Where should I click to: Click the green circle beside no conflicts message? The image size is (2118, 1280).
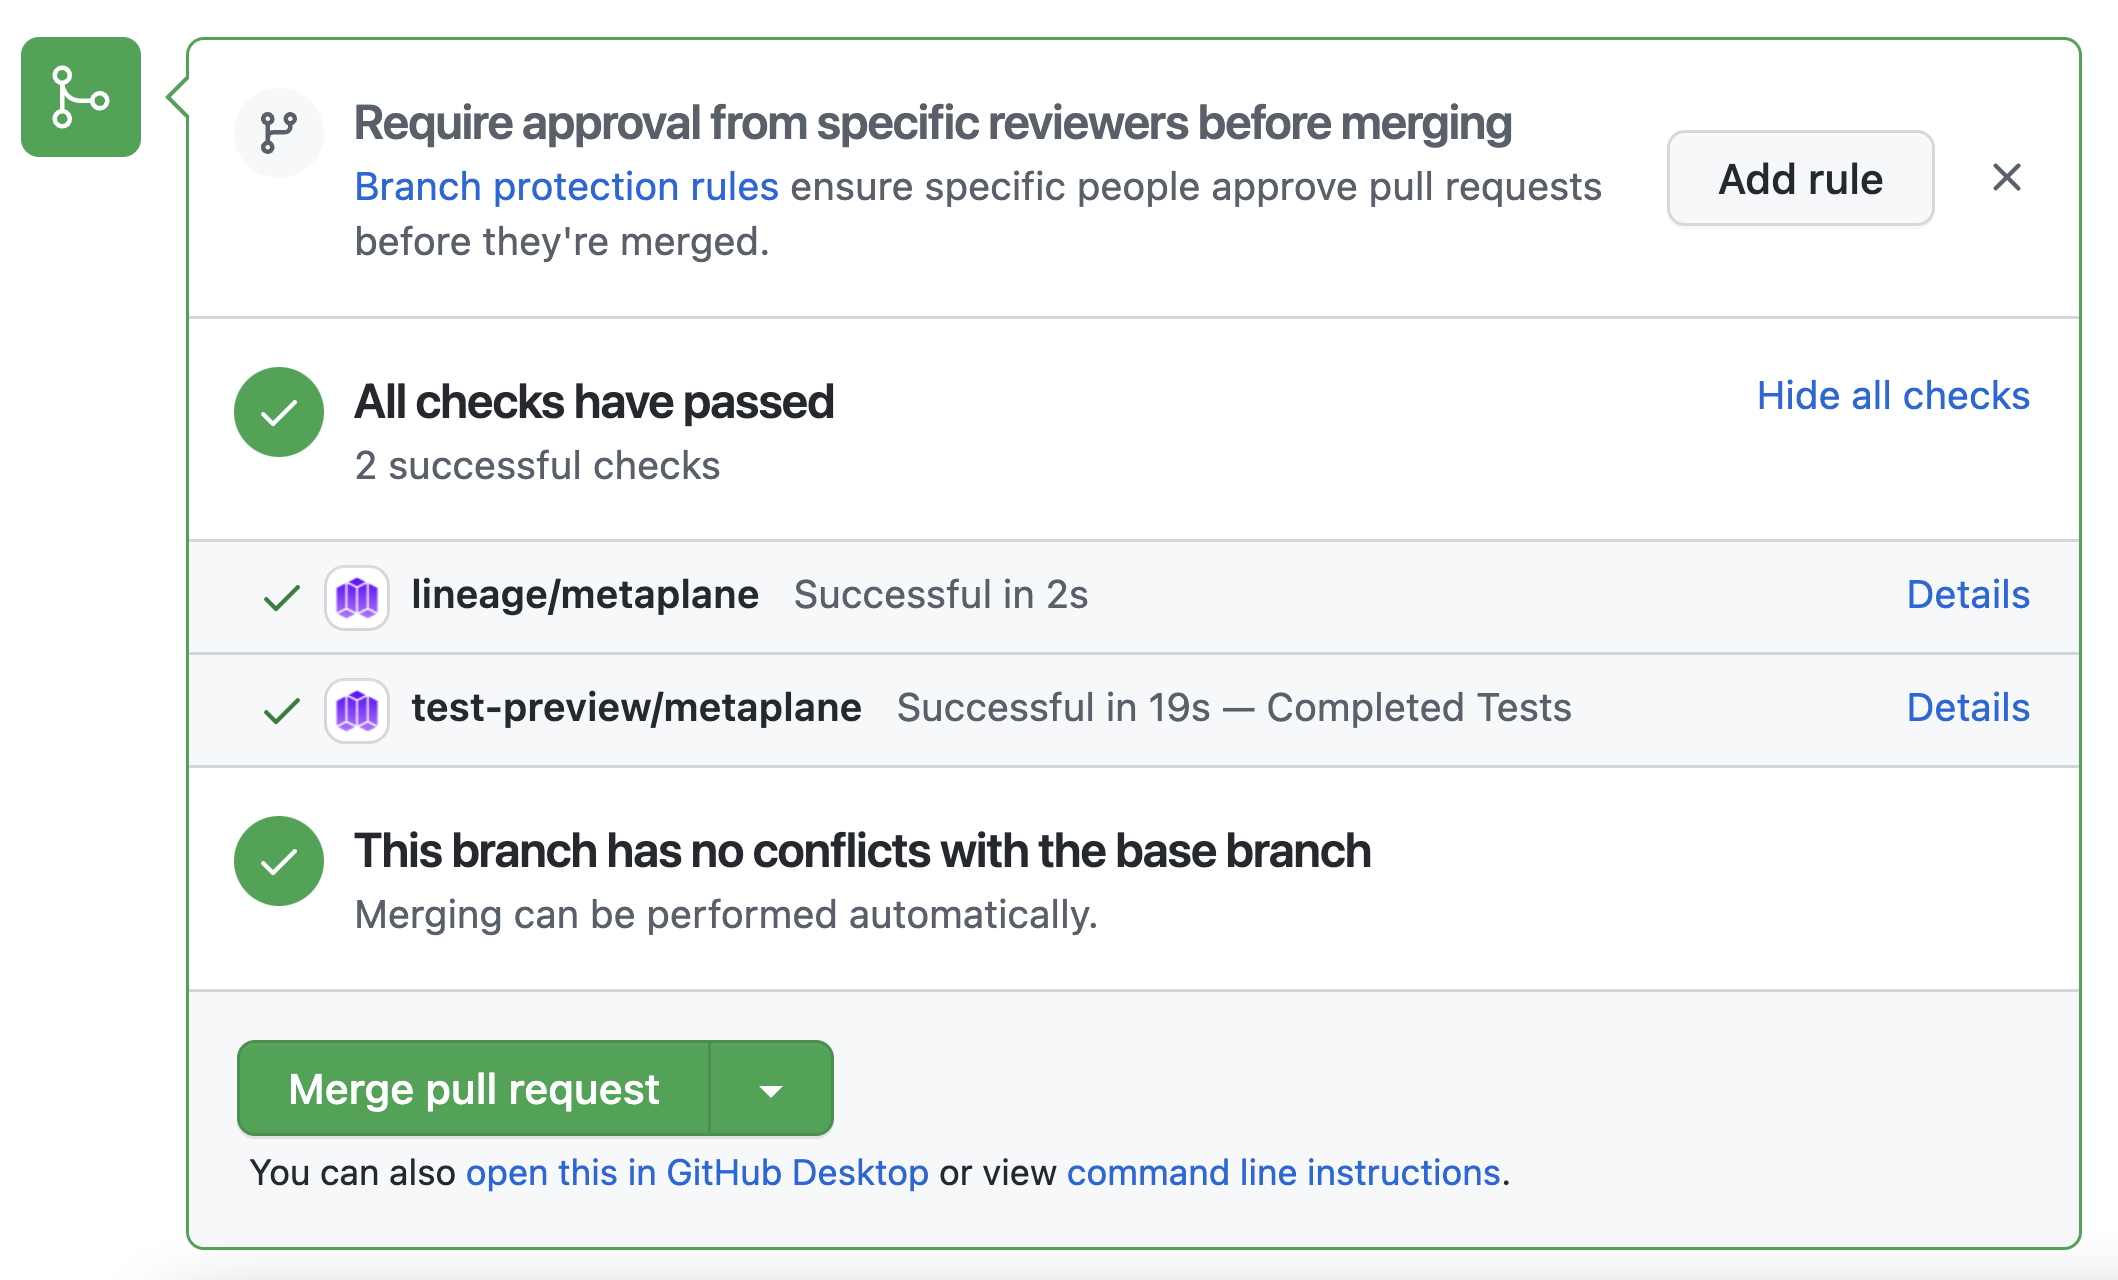point(278,861)
